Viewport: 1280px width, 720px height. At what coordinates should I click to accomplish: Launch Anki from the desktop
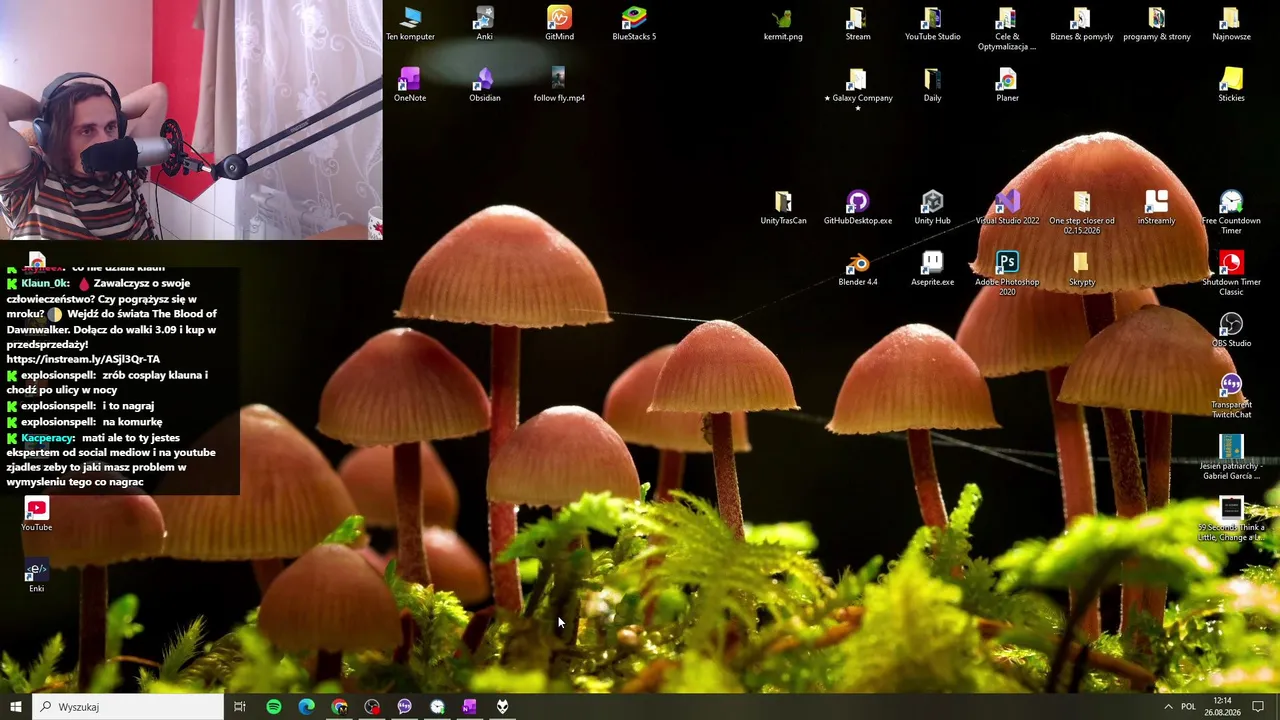484,24
